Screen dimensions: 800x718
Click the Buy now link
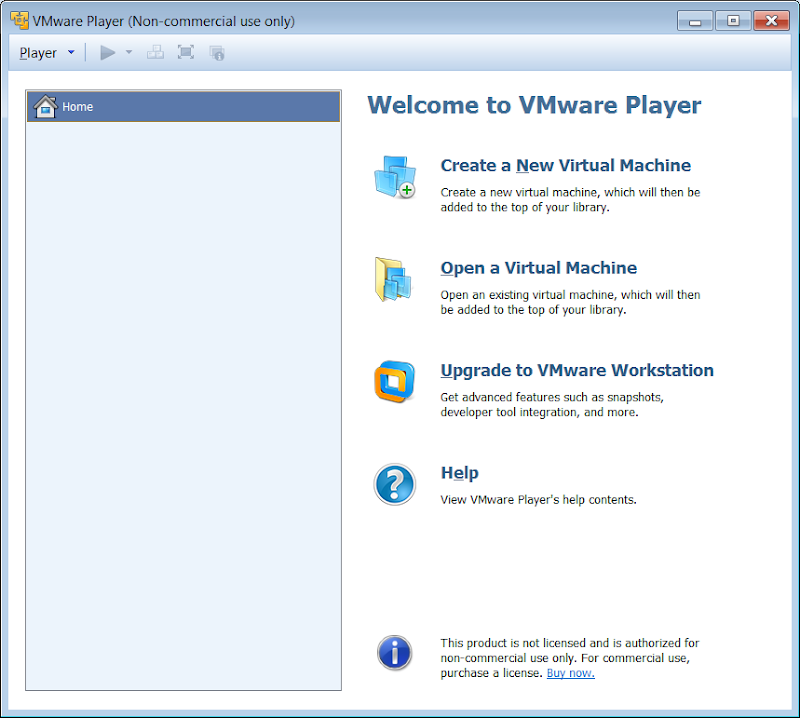[x=570, y=673]
